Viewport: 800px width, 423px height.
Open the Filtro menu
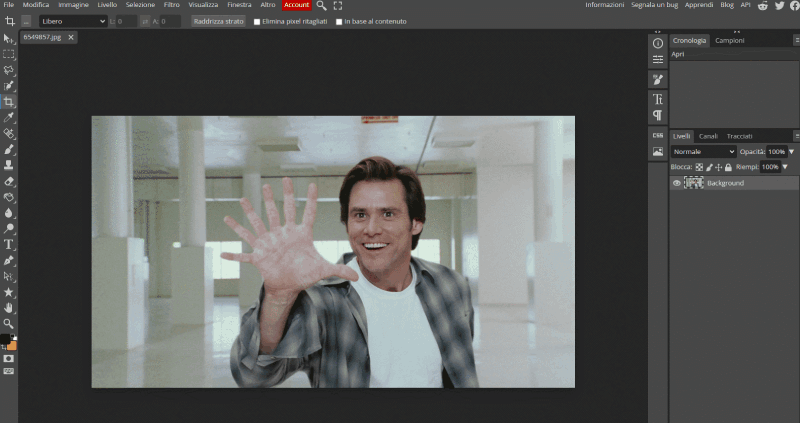[171, 5]
